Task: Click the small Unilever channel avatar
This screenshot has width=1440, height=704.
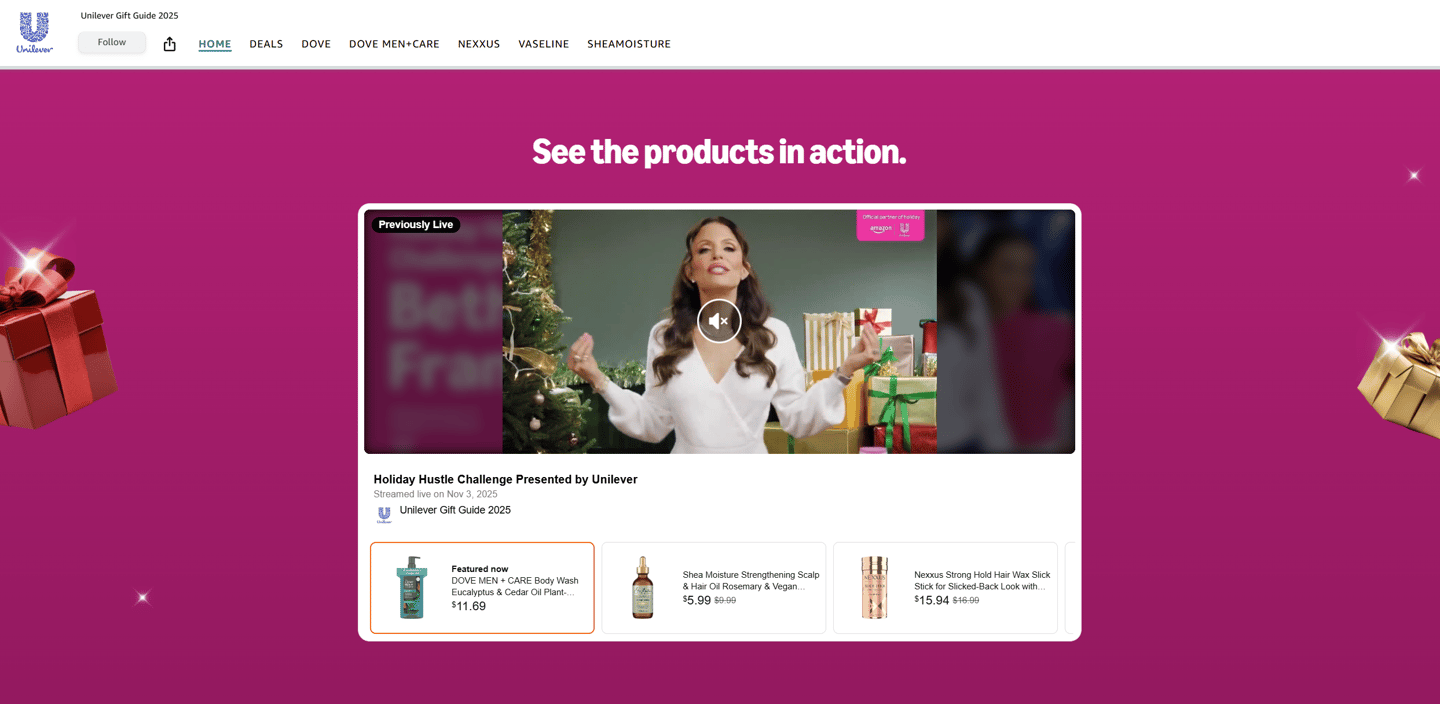Action: pos(384,515)
